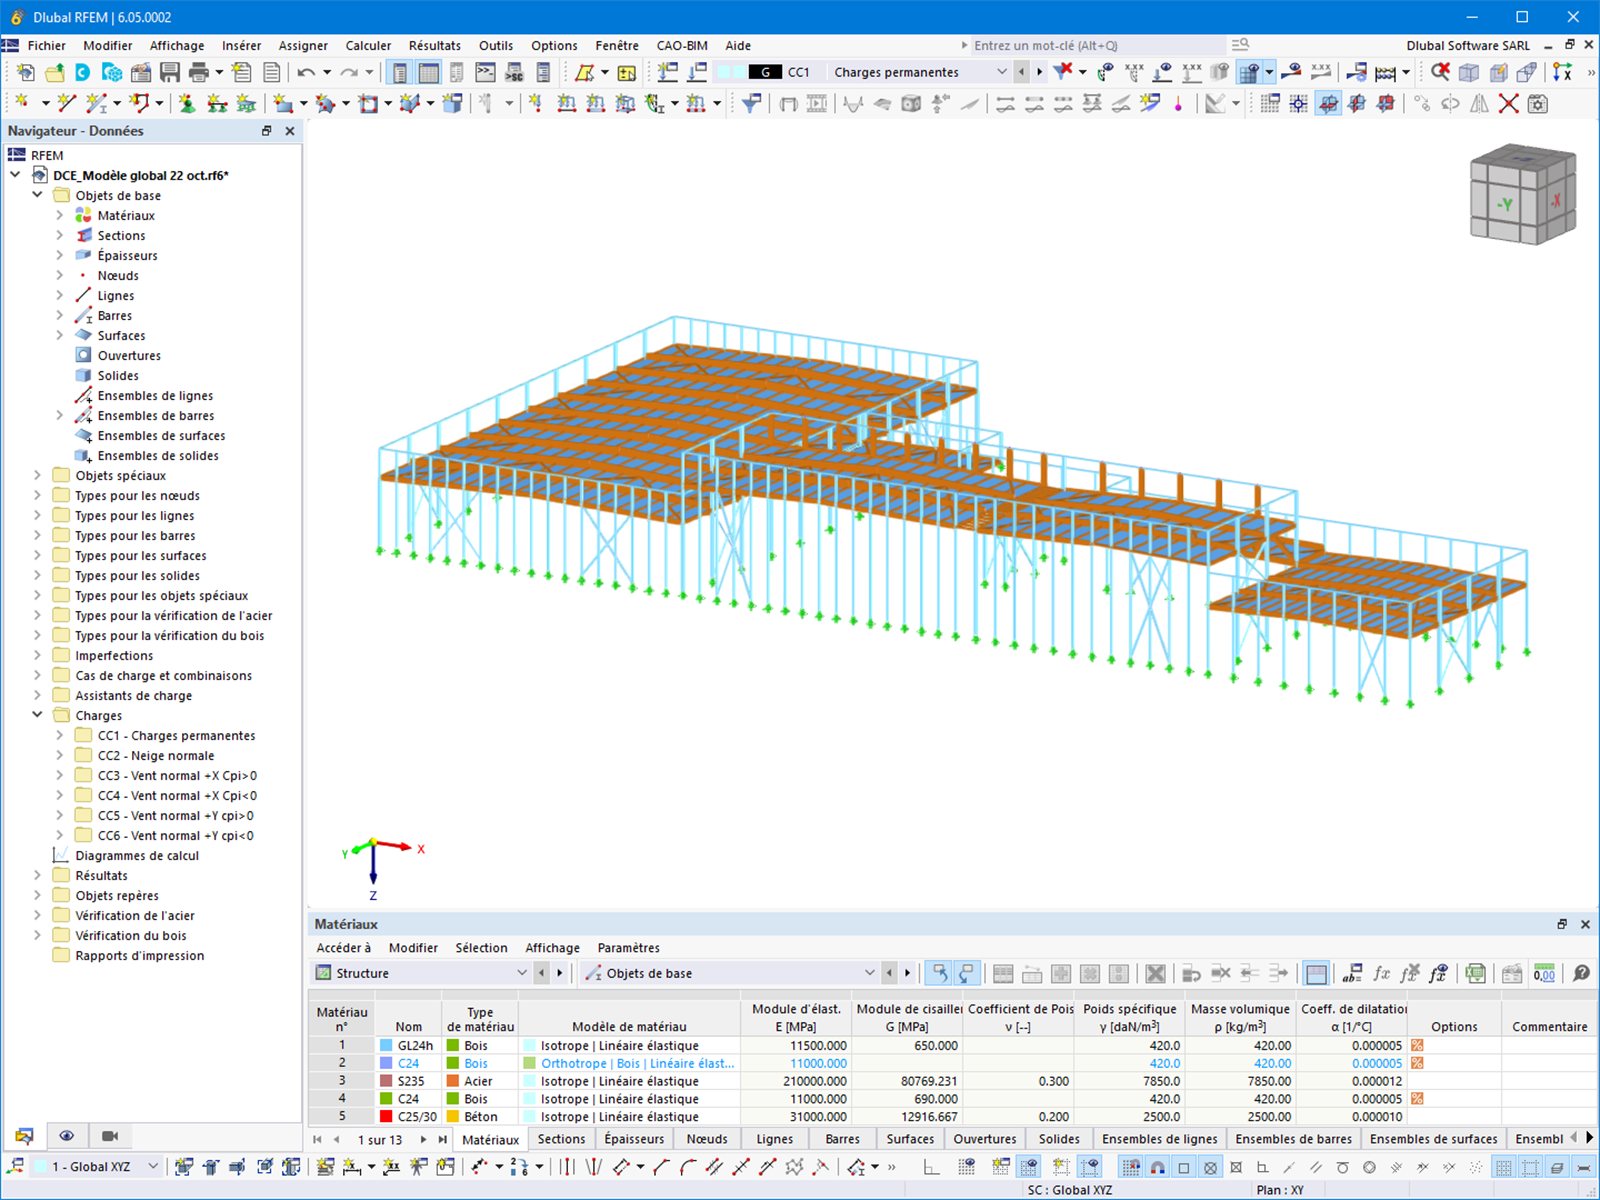Click the Excel export icon in table toolbar
This screenshot has height=1200, width=1600.
click(1475, 973)
